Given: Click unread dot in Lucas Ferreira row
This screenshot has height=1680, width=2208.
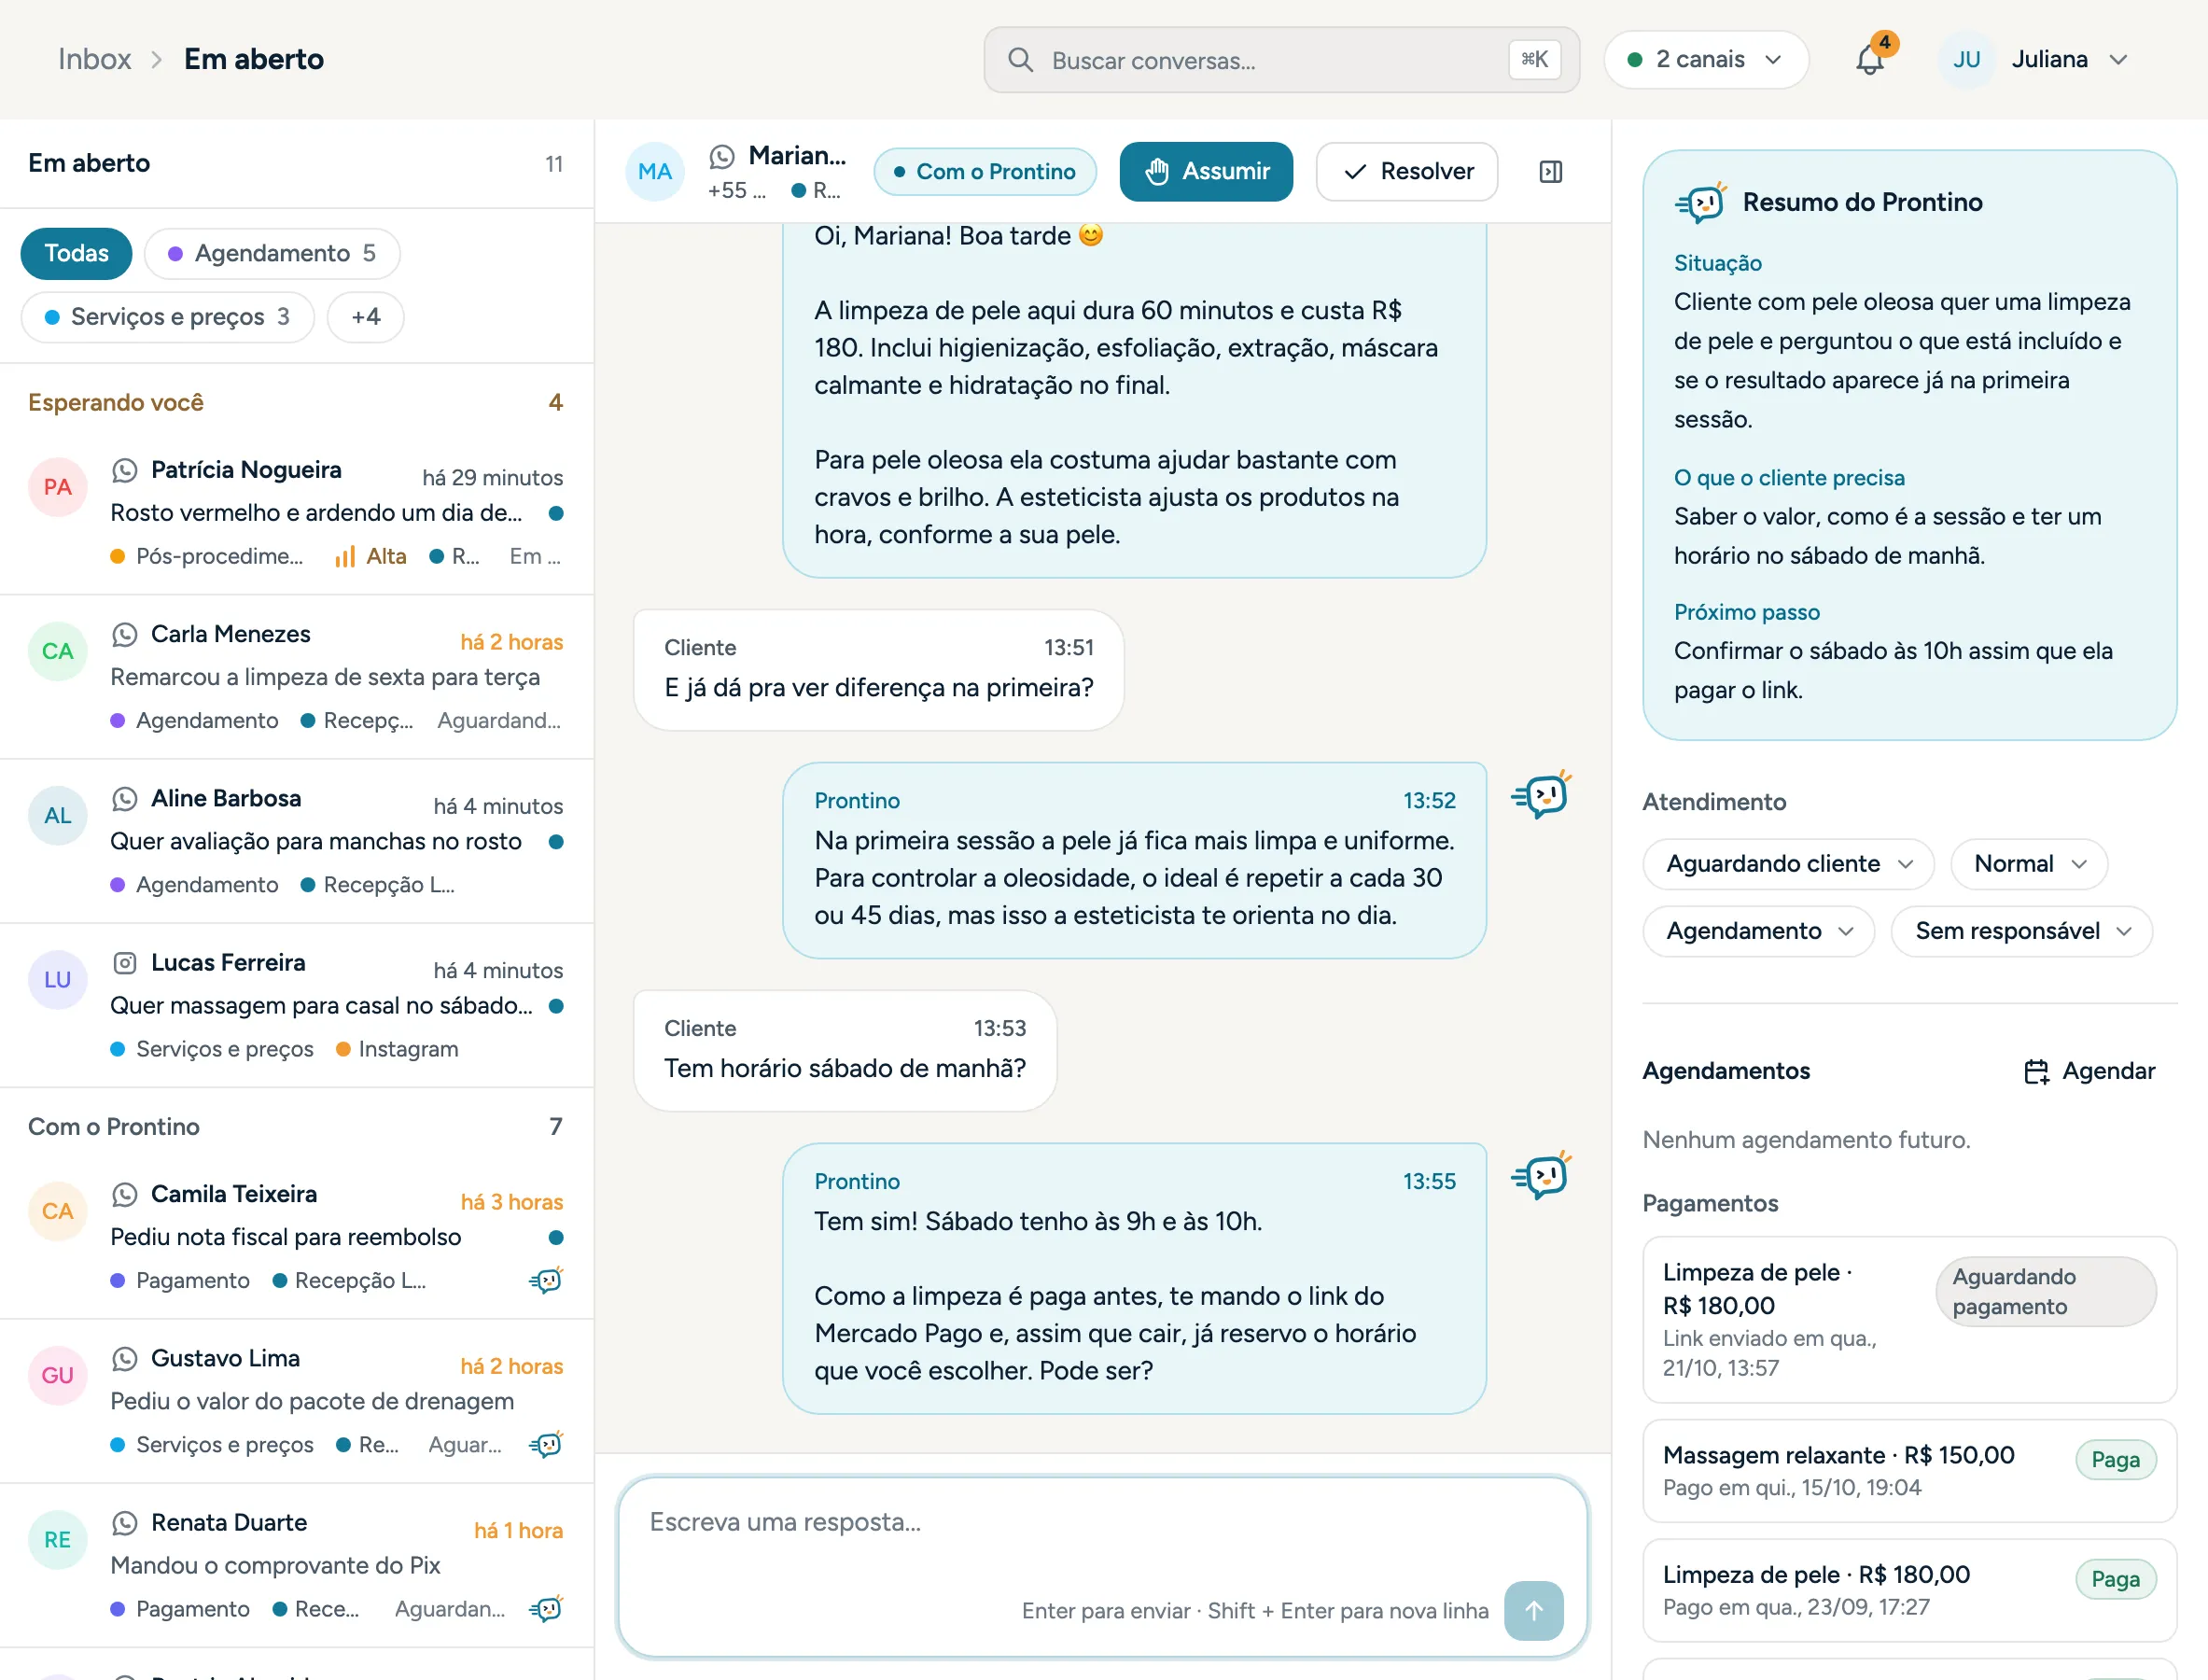Looking at the screenshot, I should [x=556, y=1006].
